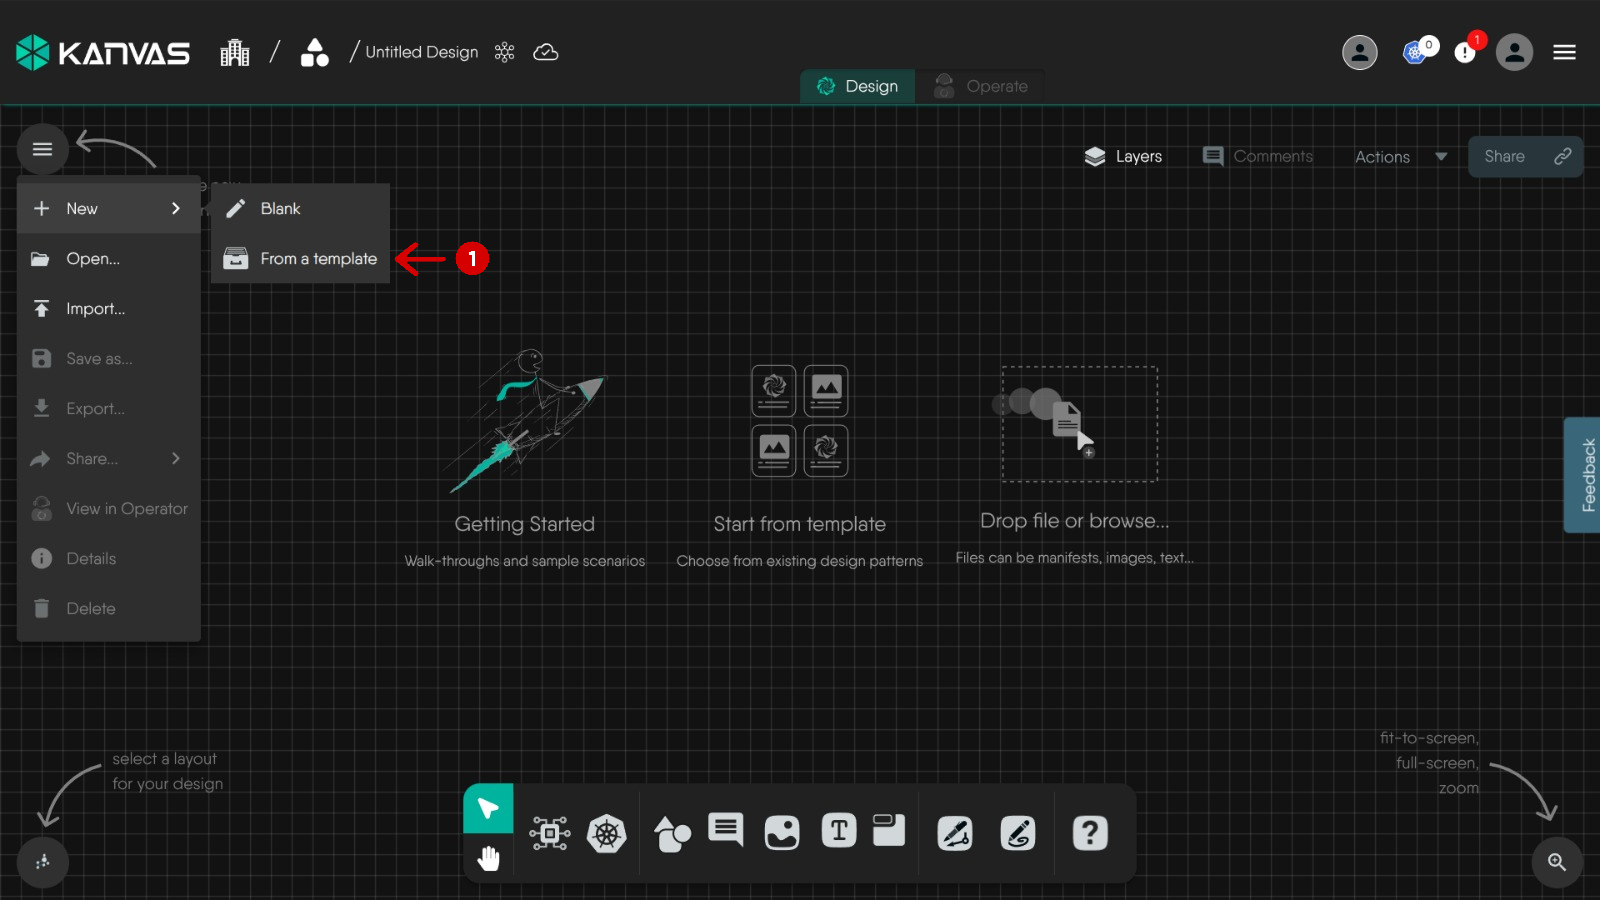The width and height of the screenshot is (1600, 900).
Task: Select the comment bubble tool
Action: coord(726,830)
